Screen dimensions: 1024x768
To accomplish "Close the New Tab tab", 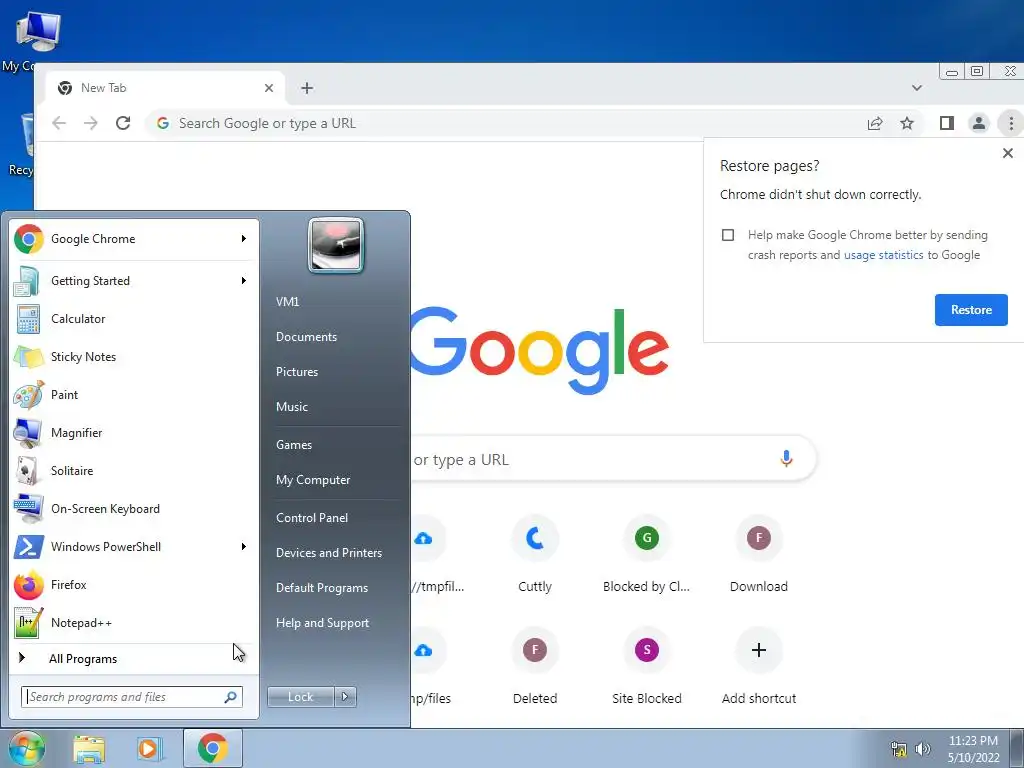I will point(268,88).
